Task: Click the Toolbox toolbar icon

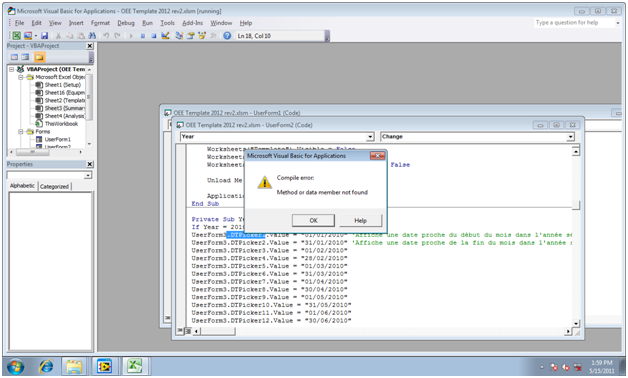Action: coord(213,36)
